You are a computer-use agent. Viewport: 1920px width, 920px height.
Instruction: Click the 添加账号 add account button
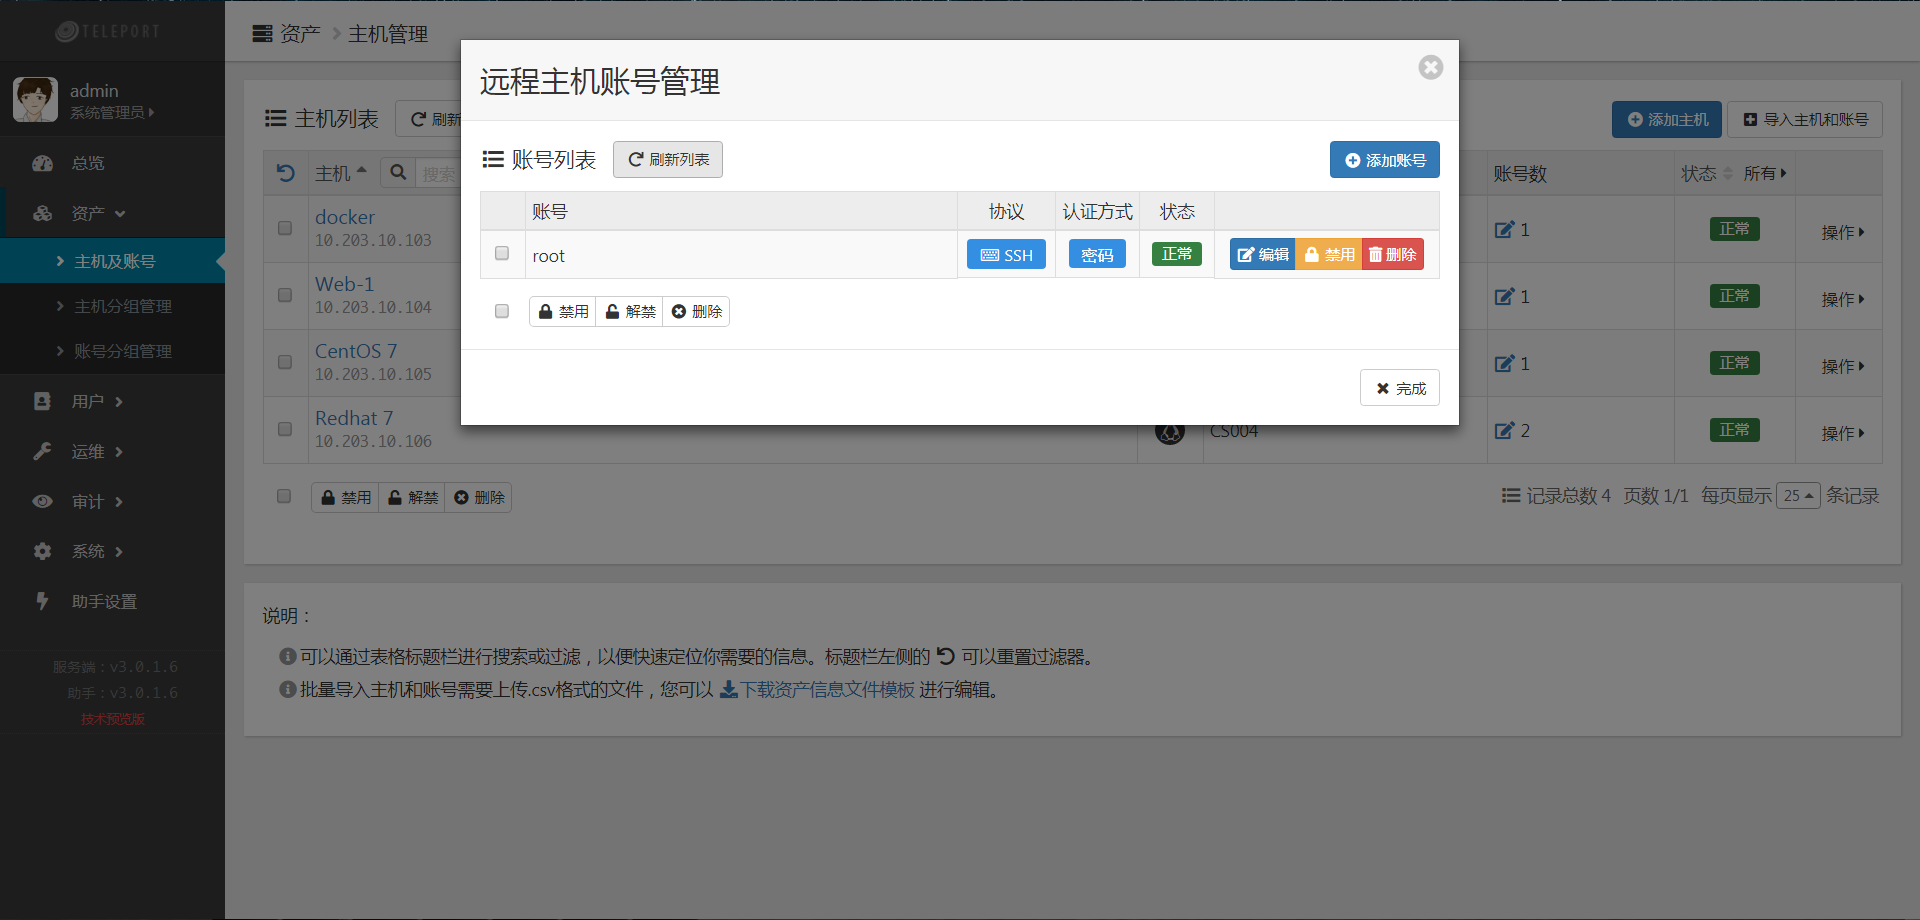(1384, 160)
